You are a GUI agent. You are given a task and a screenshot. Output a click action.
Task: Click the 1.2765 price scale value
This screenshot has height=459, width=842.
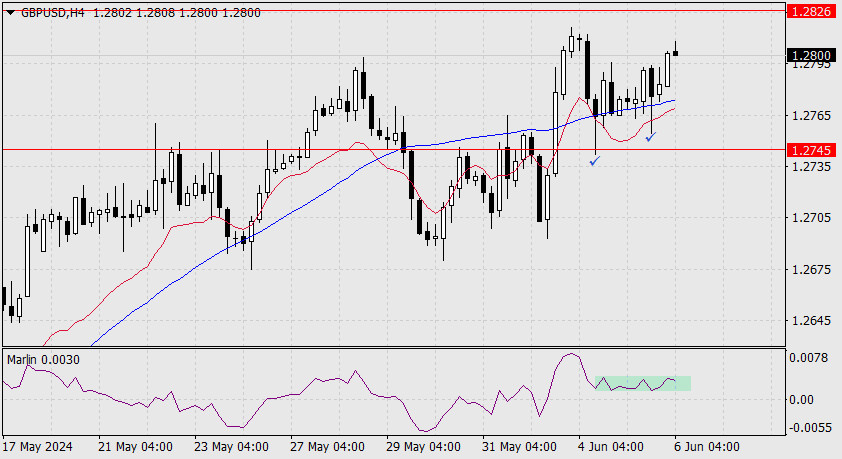[811, 116]
